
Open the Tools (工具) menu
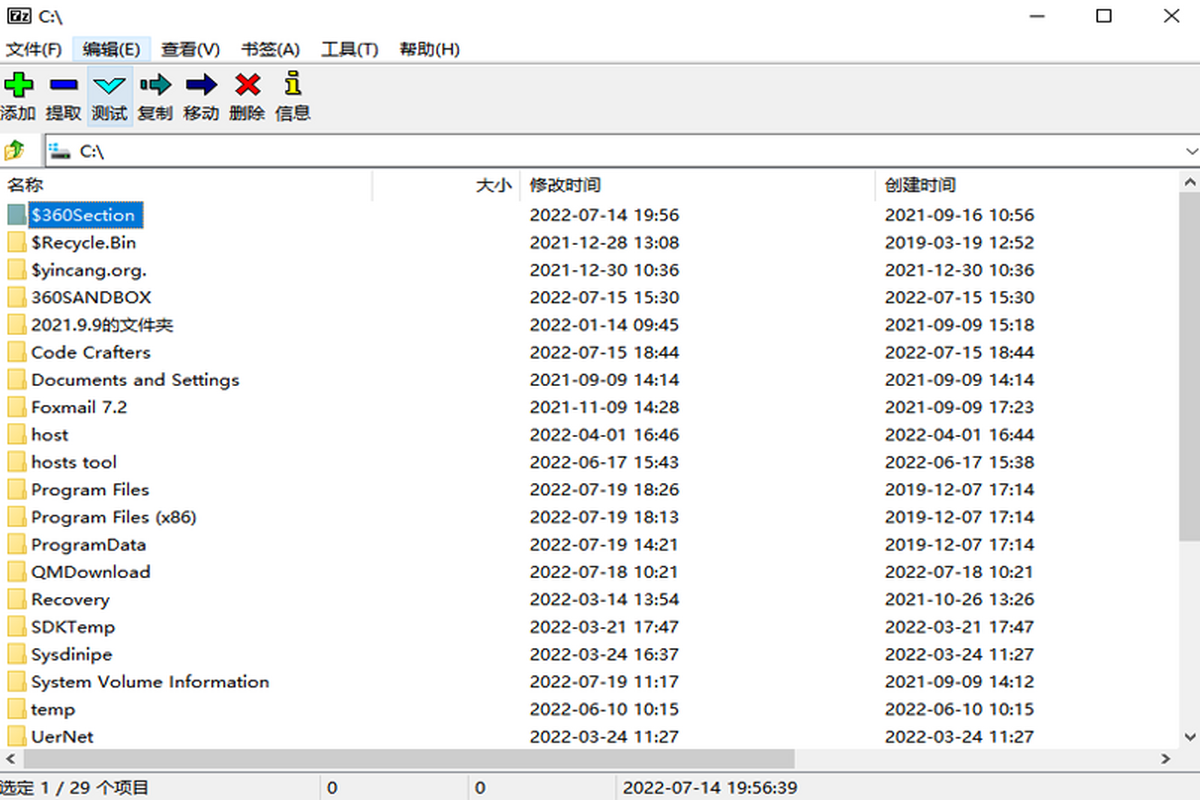pyautogui.click(x=349, y=49)
